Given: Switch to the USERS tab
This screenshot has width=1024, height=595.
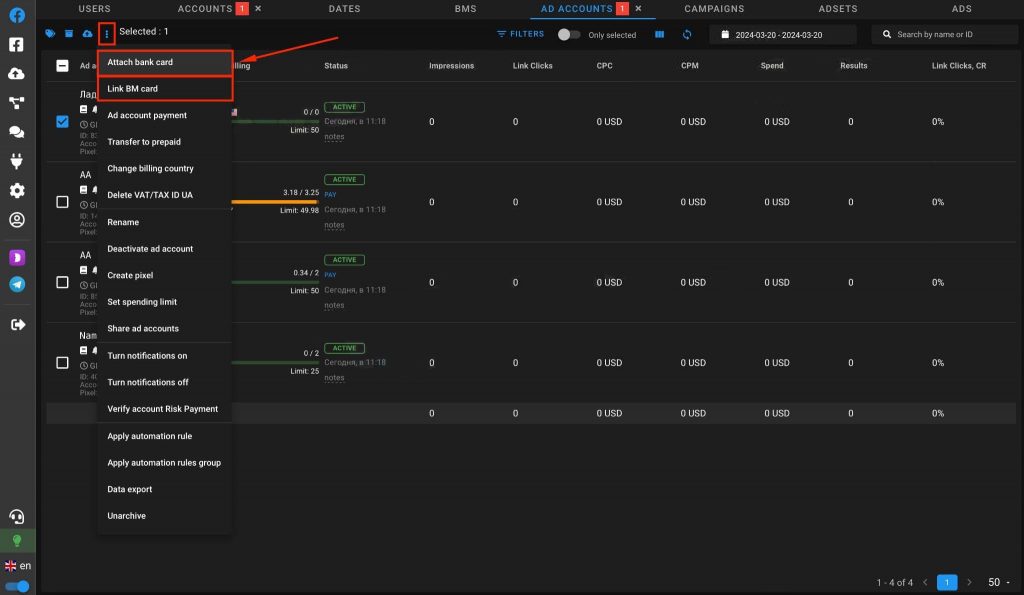Looking at the screenshot, I should point(95,8).
